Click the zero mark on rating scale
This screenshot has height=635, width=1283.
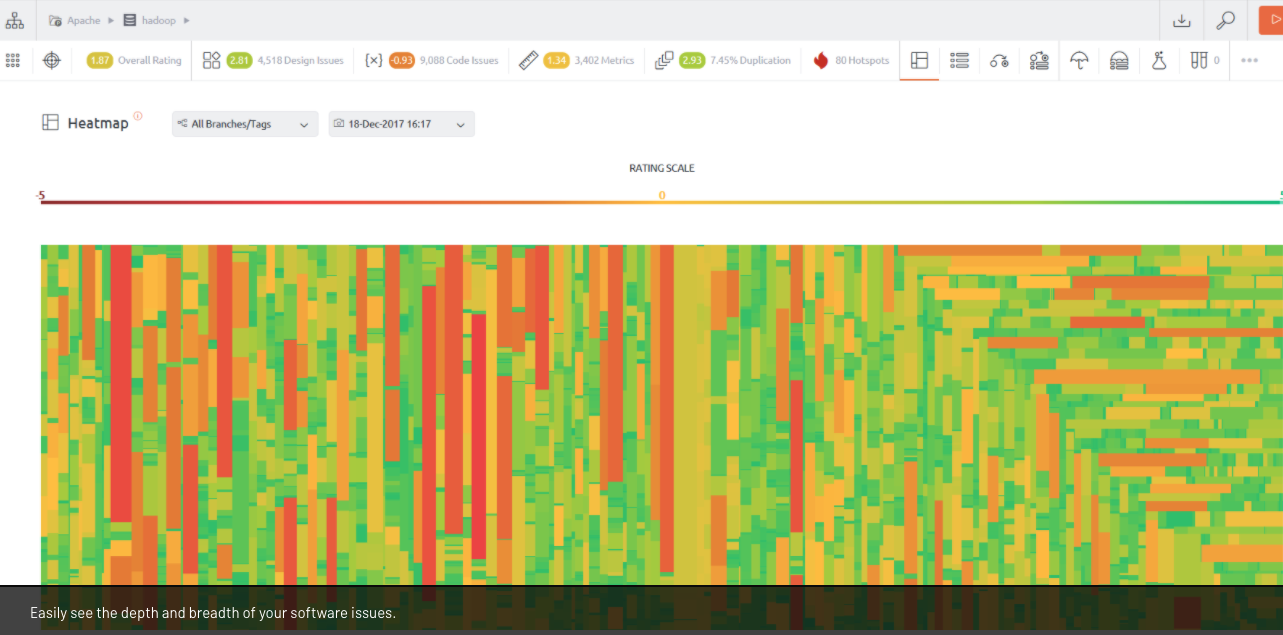coord(661,196)
